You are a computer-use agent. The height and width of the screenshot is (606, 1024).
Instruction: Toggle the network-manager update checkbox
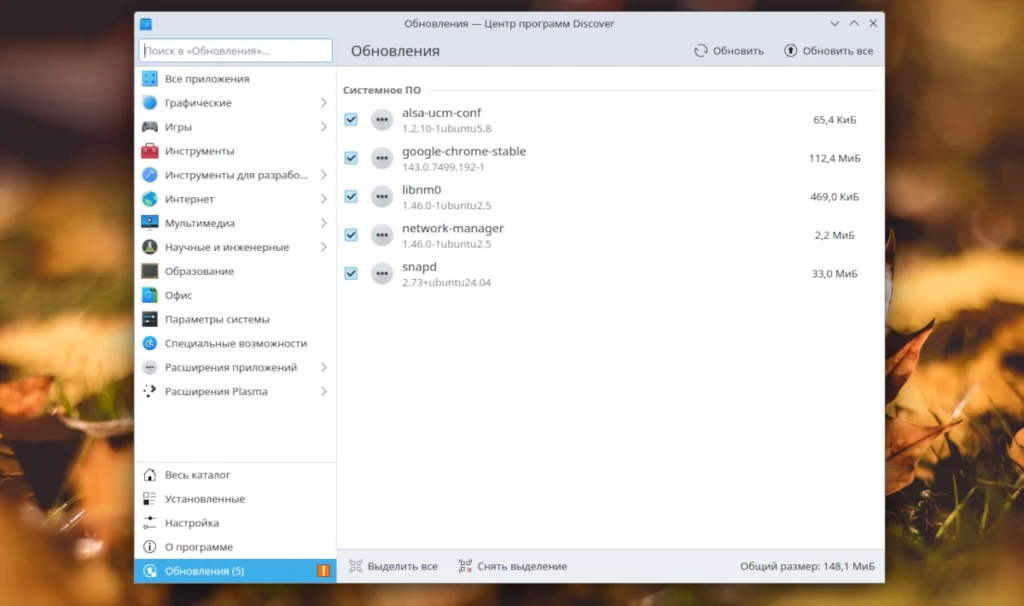(351, 235)
